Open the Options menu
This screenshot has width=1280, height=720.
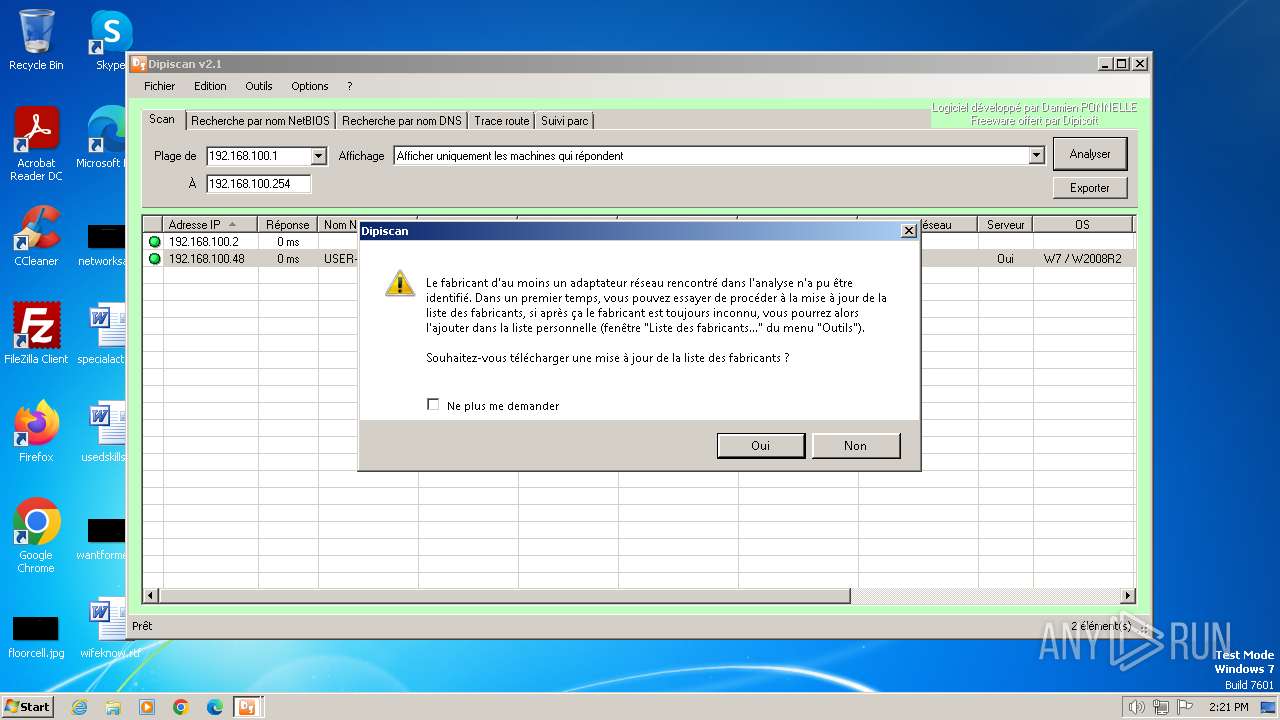(x=310, y=86)
